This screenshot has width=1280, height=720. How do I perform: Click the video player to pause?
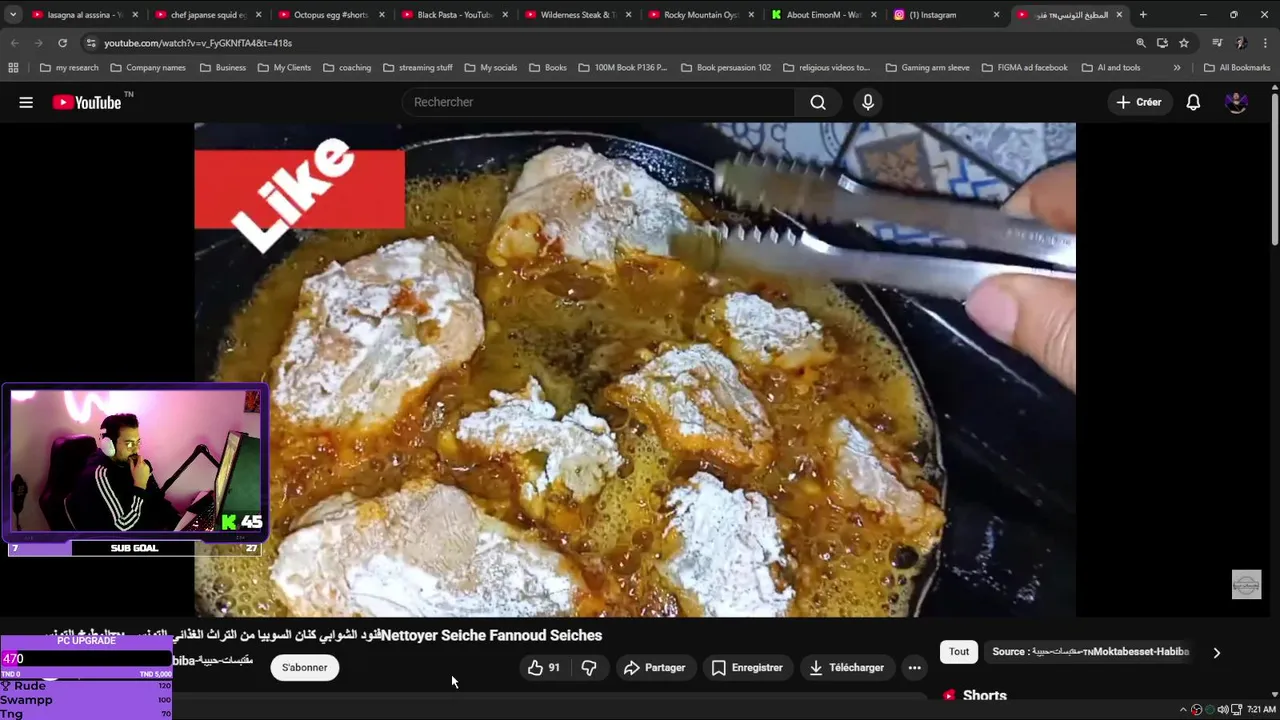click(635, 370)
